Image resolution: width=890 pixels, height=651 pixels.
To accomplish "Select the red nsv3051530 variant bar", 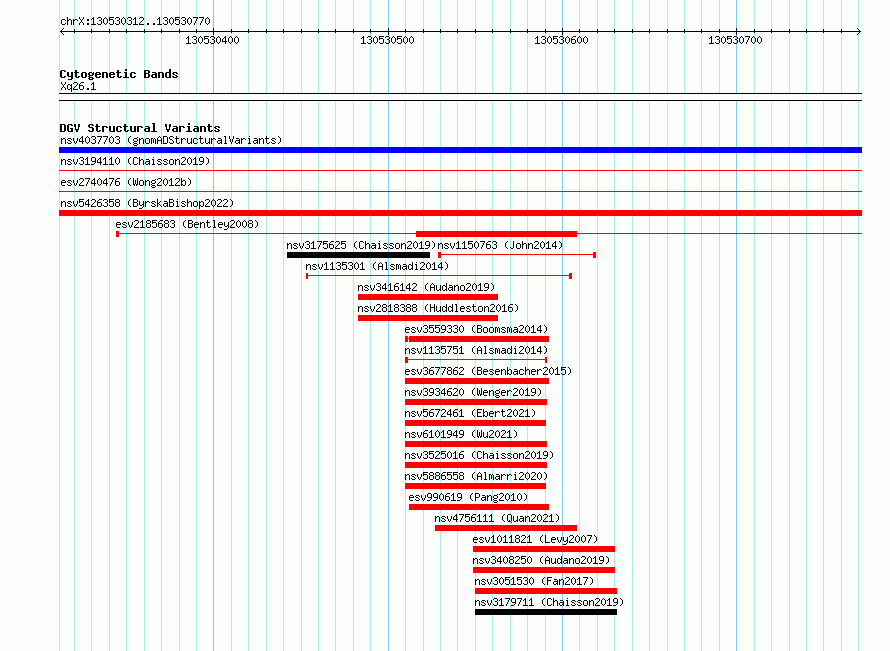I will [546, 591].
